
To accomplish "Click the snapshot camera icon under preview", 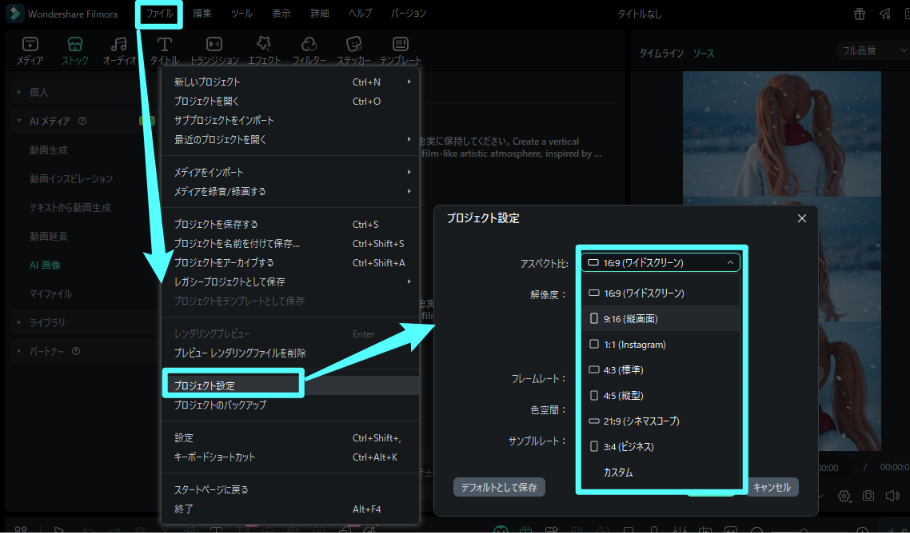I will (x=868, y=496).
